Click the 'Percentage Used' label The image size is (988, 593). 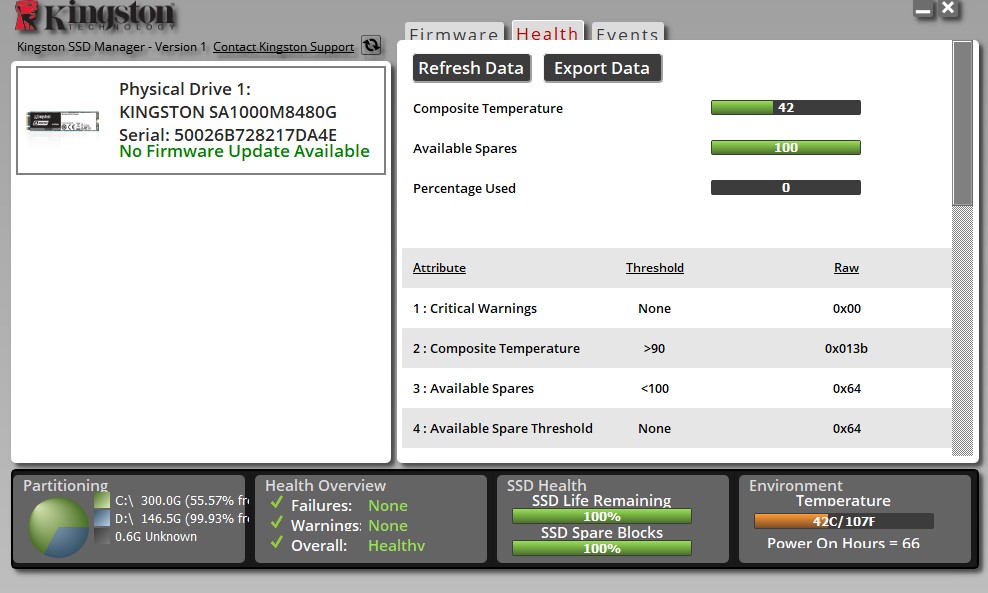coord(464,188)
